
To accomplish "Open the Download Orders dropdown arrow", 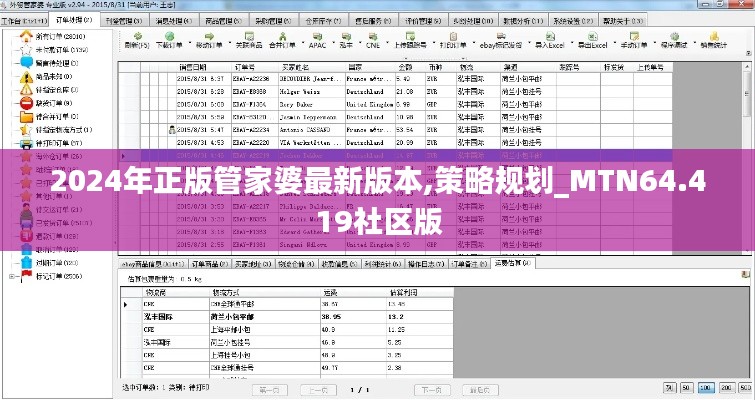I will [188, 41].
